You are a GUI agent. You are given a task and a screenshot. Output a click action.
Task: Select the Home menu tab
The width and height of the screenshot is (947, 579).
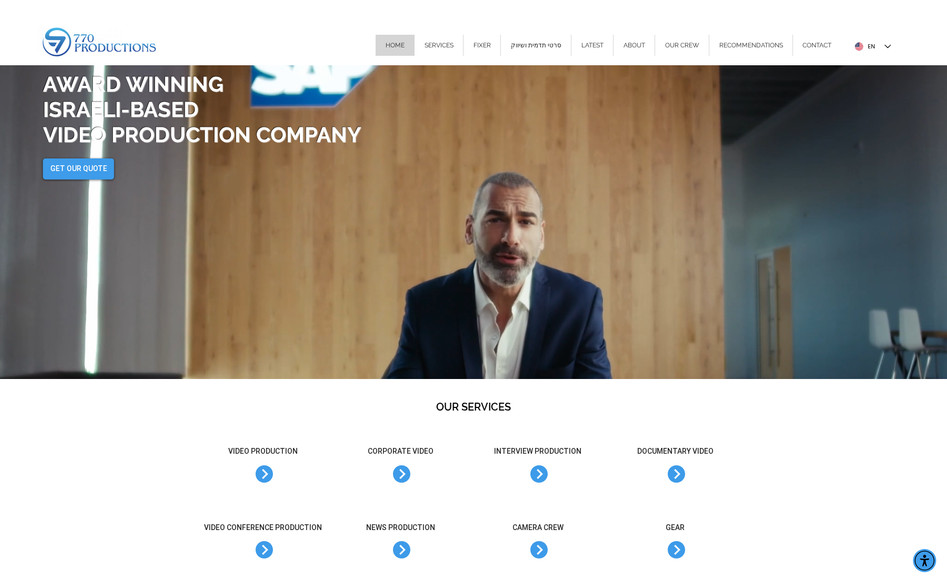pyautogui.click(x=395, y=45)
